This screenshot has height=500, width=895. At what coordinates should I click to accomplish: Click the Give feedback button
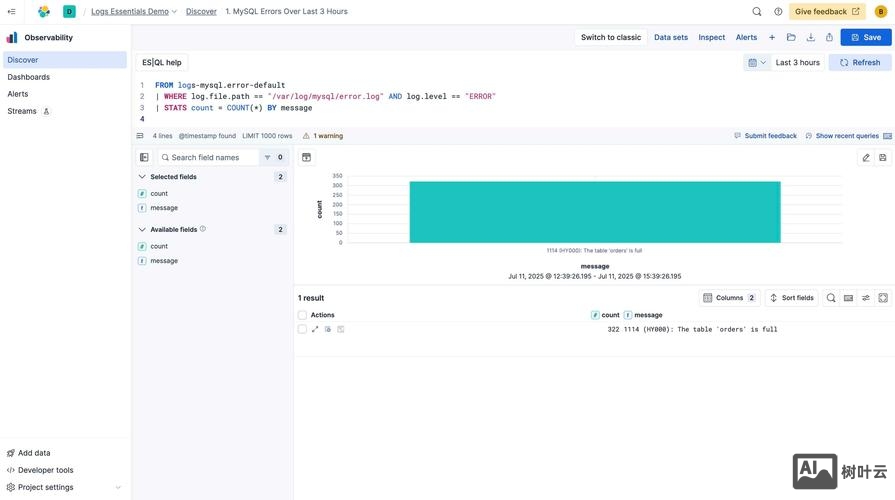[x=827, y=11]
